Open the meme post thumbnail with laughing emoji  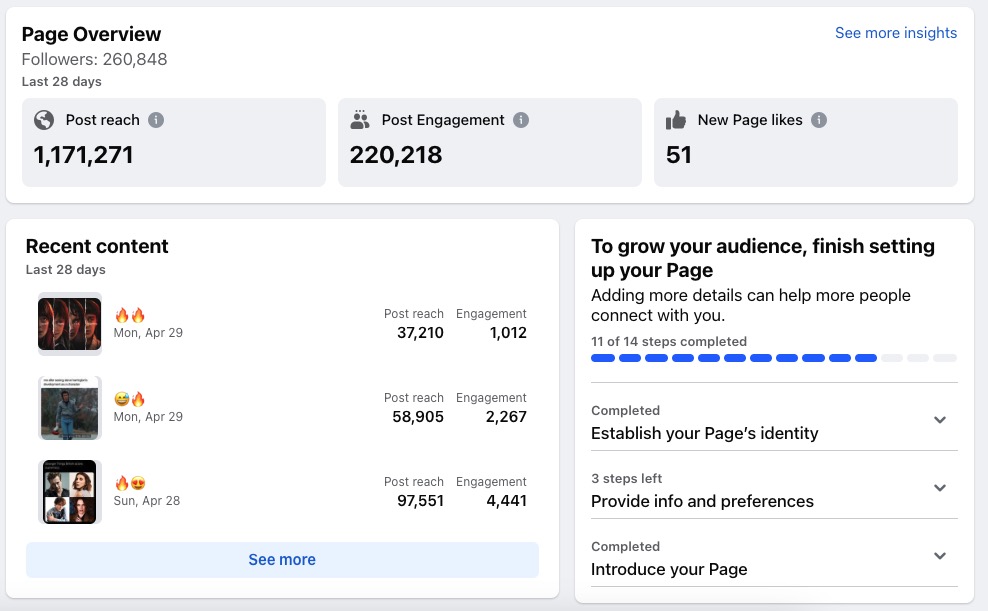[x=70, y=408]
